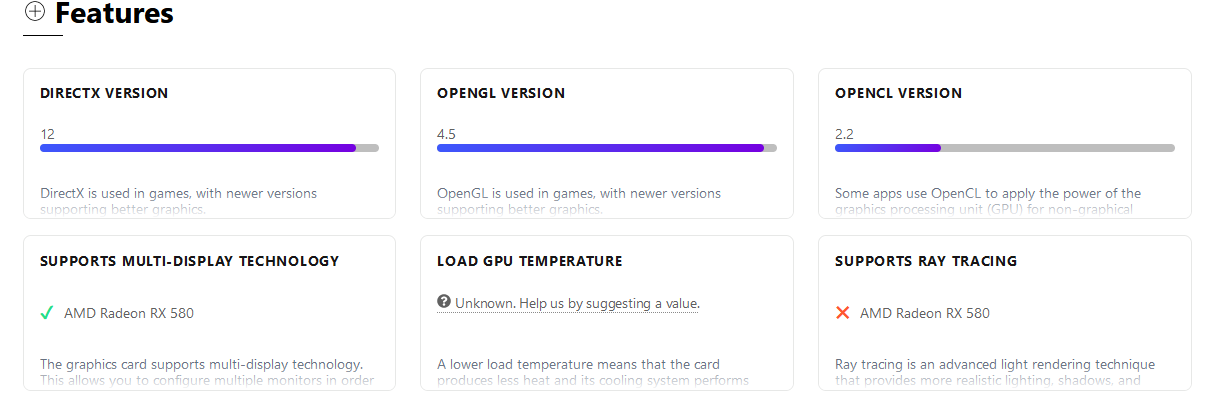Expand the OpenGL Version description text
Image resolution: width=1206 pixels, height=403 pixels.
point(578,201)
